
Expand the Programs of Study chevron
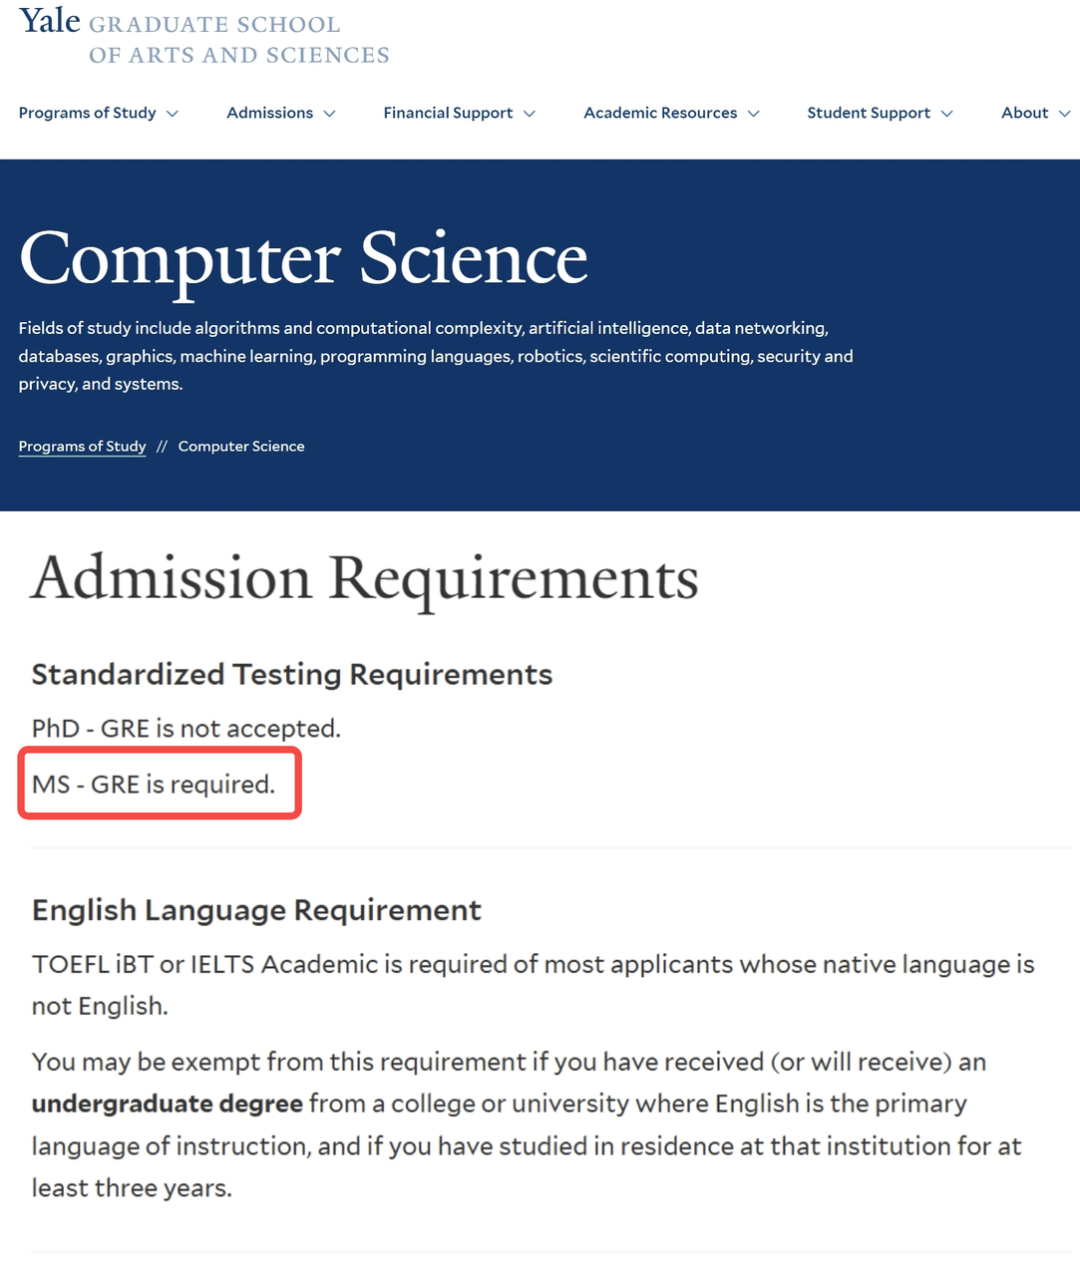[172, 114]
